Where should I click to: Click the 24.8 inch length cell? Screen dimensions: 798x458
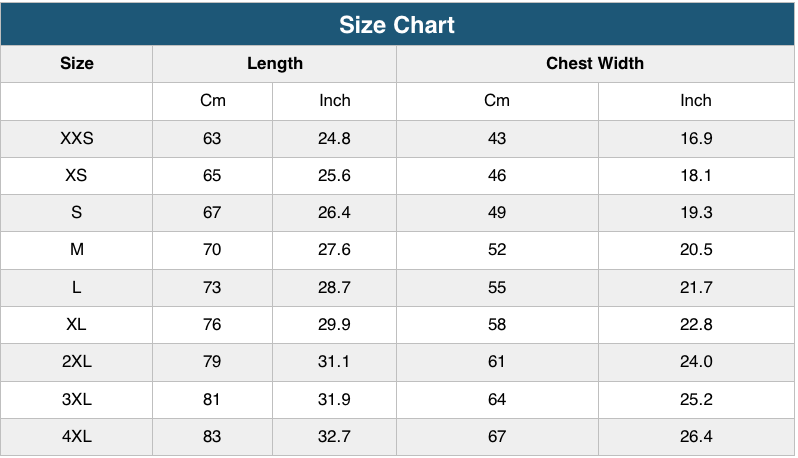334,139
